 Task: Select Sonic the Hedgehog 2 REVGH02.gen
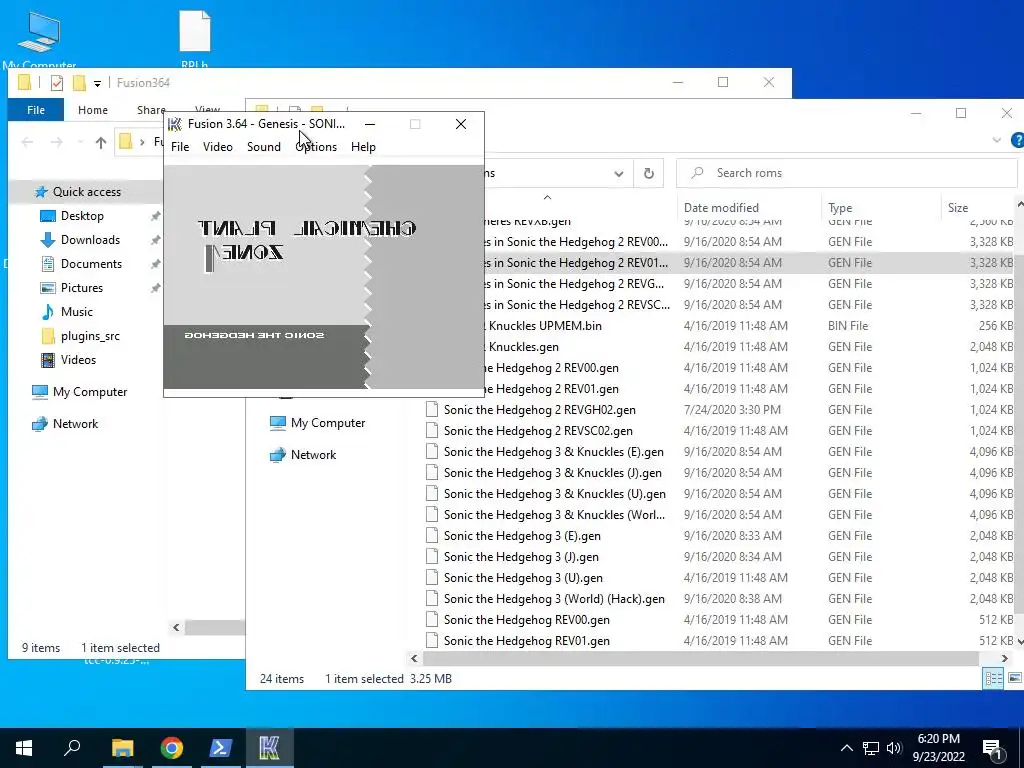point(539,410)
